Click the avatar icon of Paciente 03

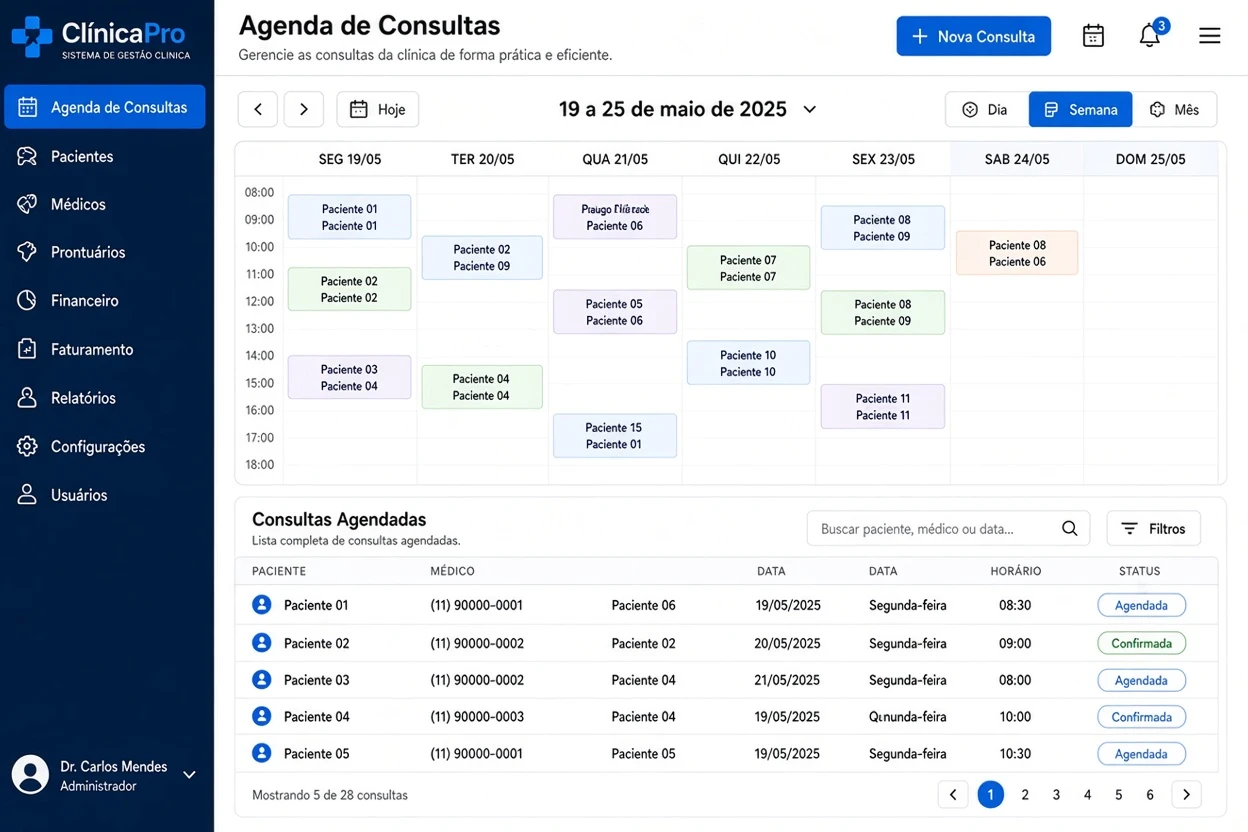tap(261, 680)
